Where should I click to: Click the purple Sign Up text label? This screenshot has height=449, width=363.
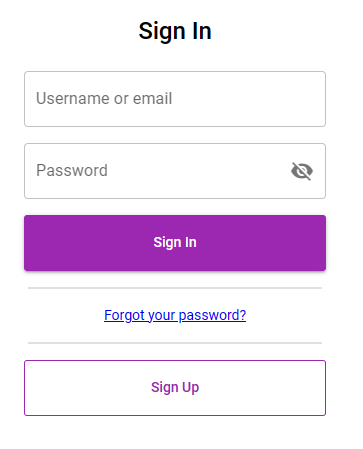(175, 388)
